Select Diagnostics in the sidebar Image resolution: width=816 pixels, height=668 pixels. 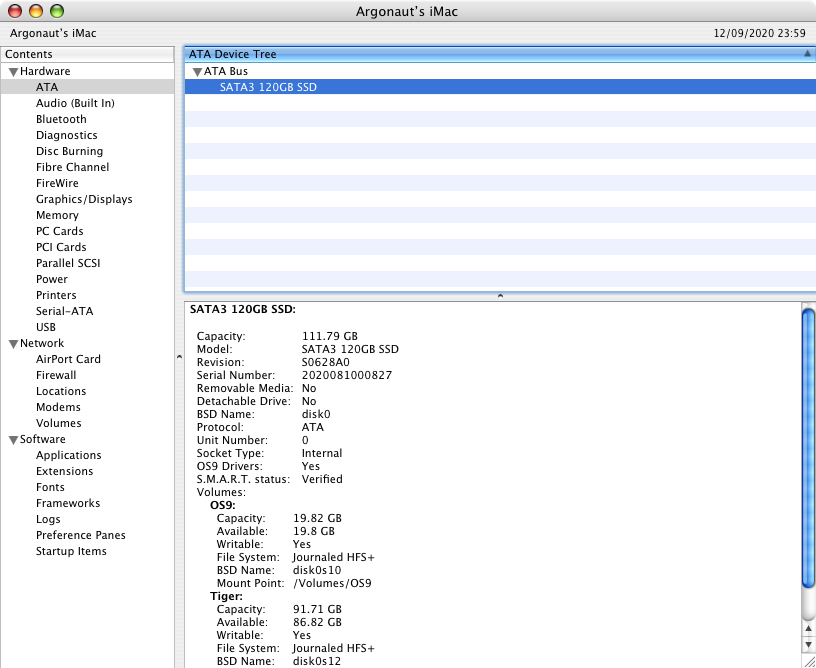click(67, 135)
